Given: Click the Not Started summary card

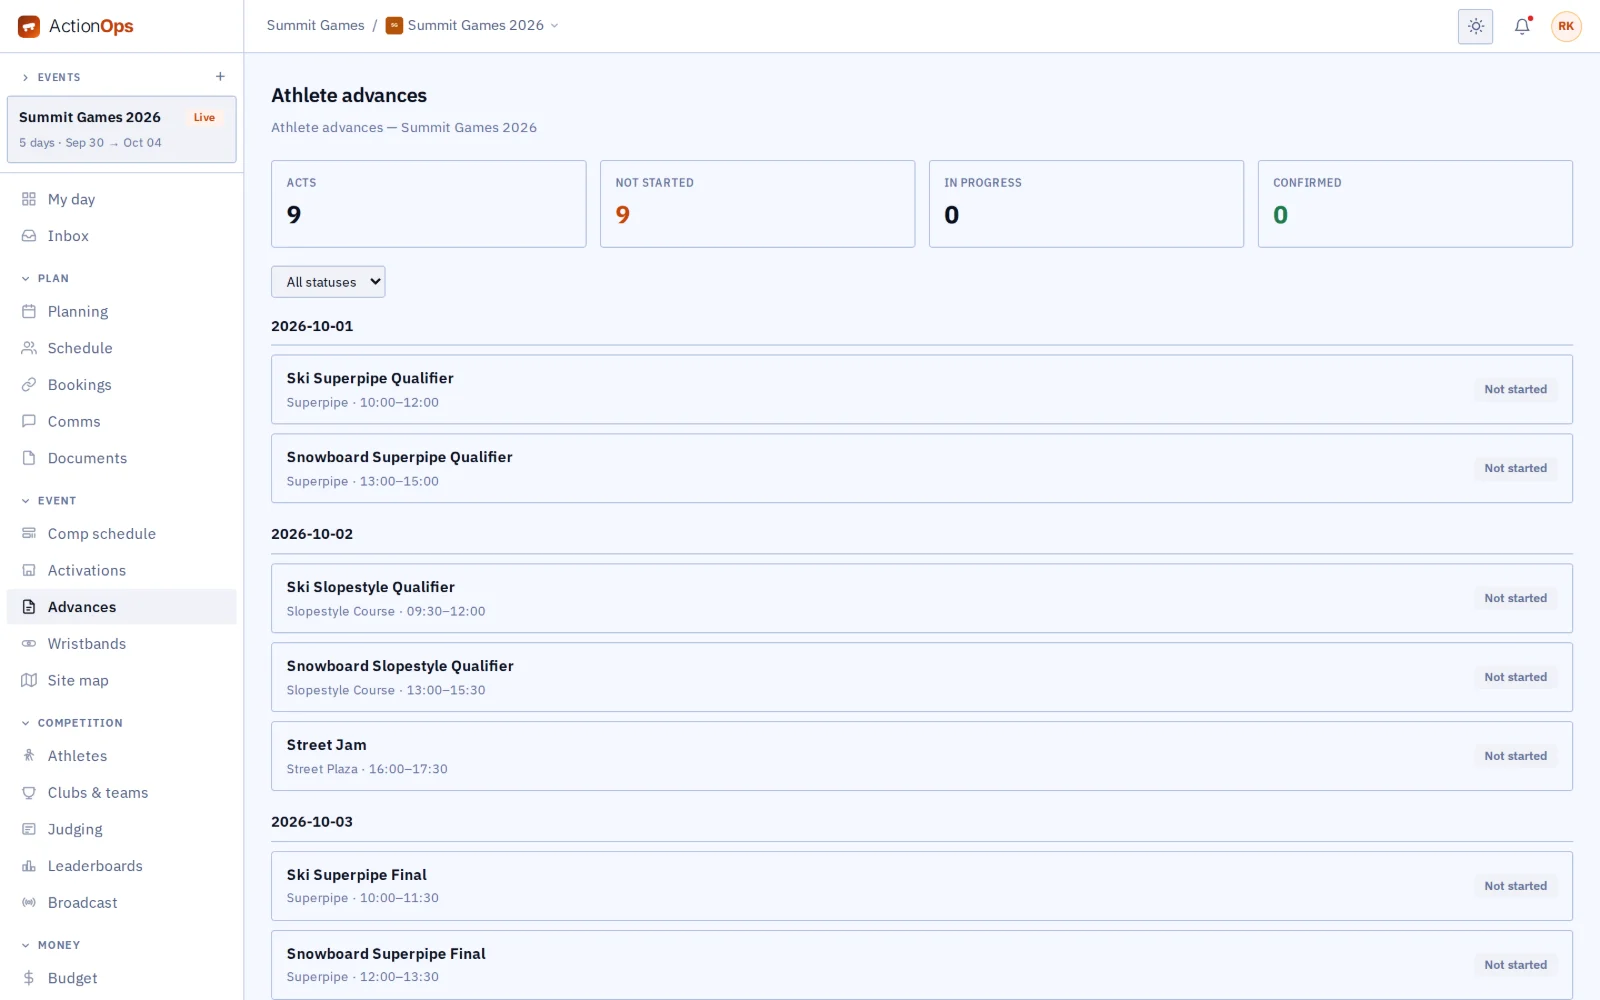Looking at the screenshot, I should point(757,204).
